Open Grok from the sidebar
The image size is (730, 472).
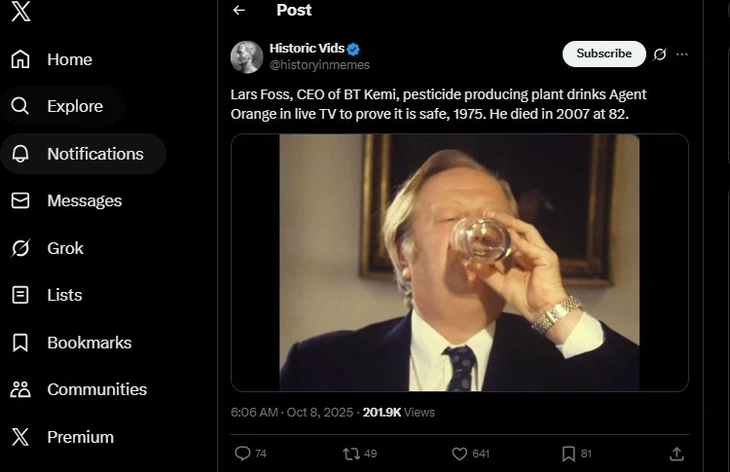(x=65, y=248)
